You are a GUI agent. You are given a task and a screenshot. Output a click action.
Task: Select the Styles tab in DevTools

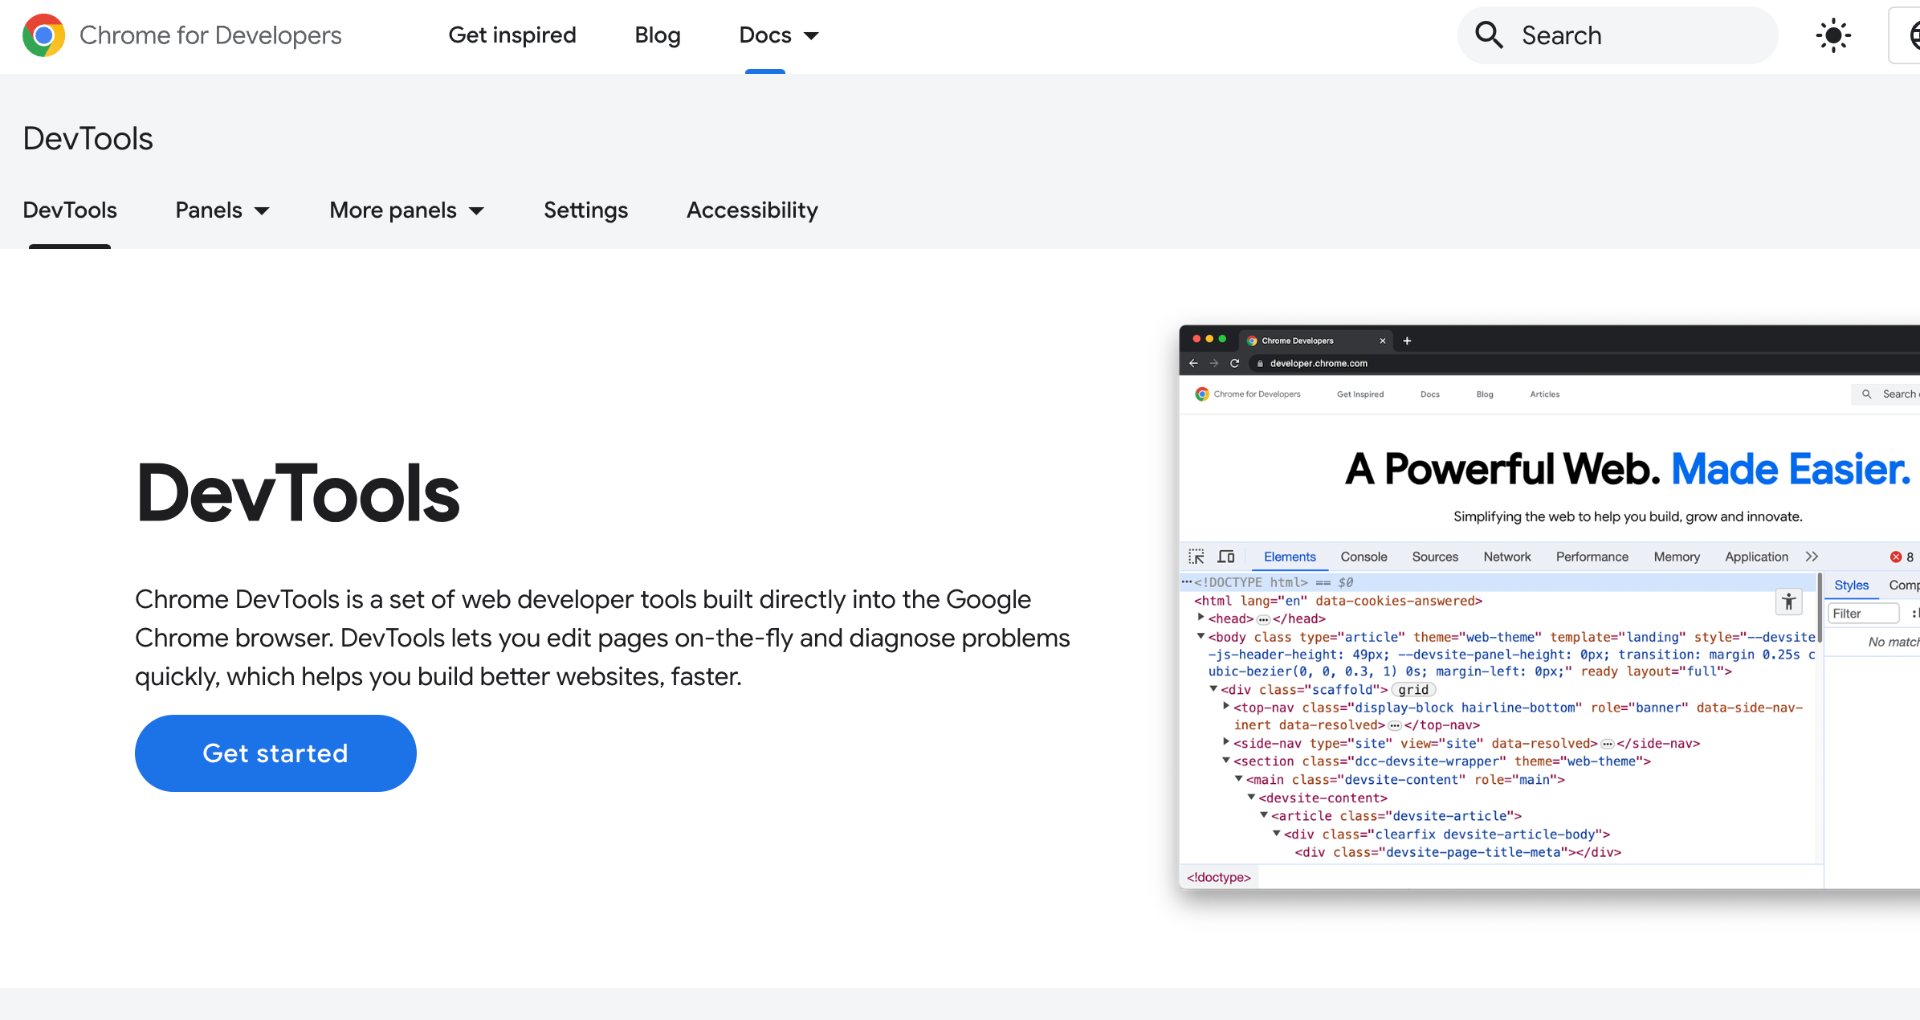coord(1852,585)
